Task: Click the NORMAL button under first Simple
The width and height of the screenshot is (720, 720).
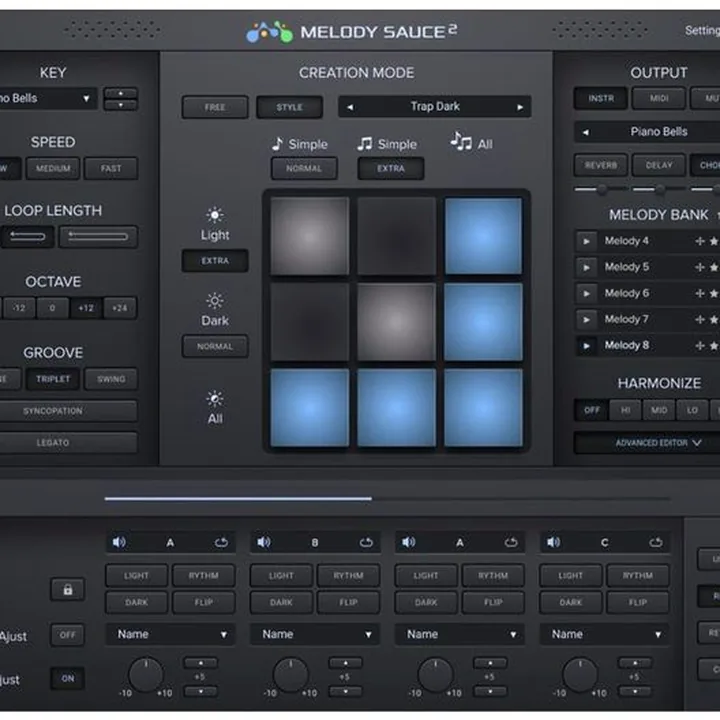Action: coord(304,169)
